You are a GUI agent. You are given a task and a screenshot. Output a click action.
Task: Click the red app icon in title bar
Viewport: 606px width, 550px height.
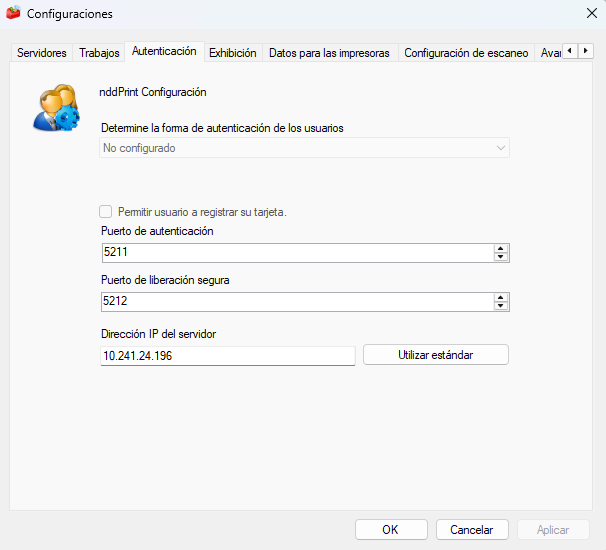tap(13, 13)
